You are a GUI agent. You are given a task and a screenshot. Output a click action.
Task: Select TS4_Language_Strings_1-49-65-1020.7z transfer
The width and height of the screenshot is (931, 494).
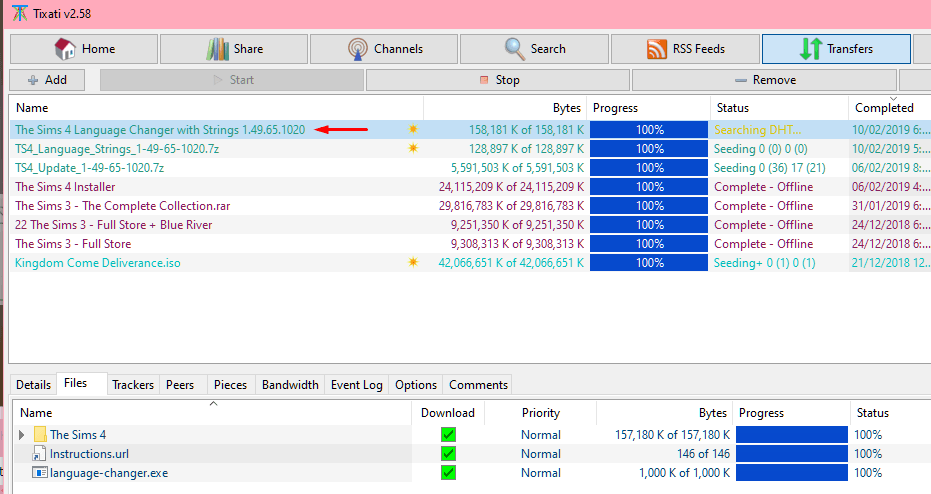(x=117, y=148)
